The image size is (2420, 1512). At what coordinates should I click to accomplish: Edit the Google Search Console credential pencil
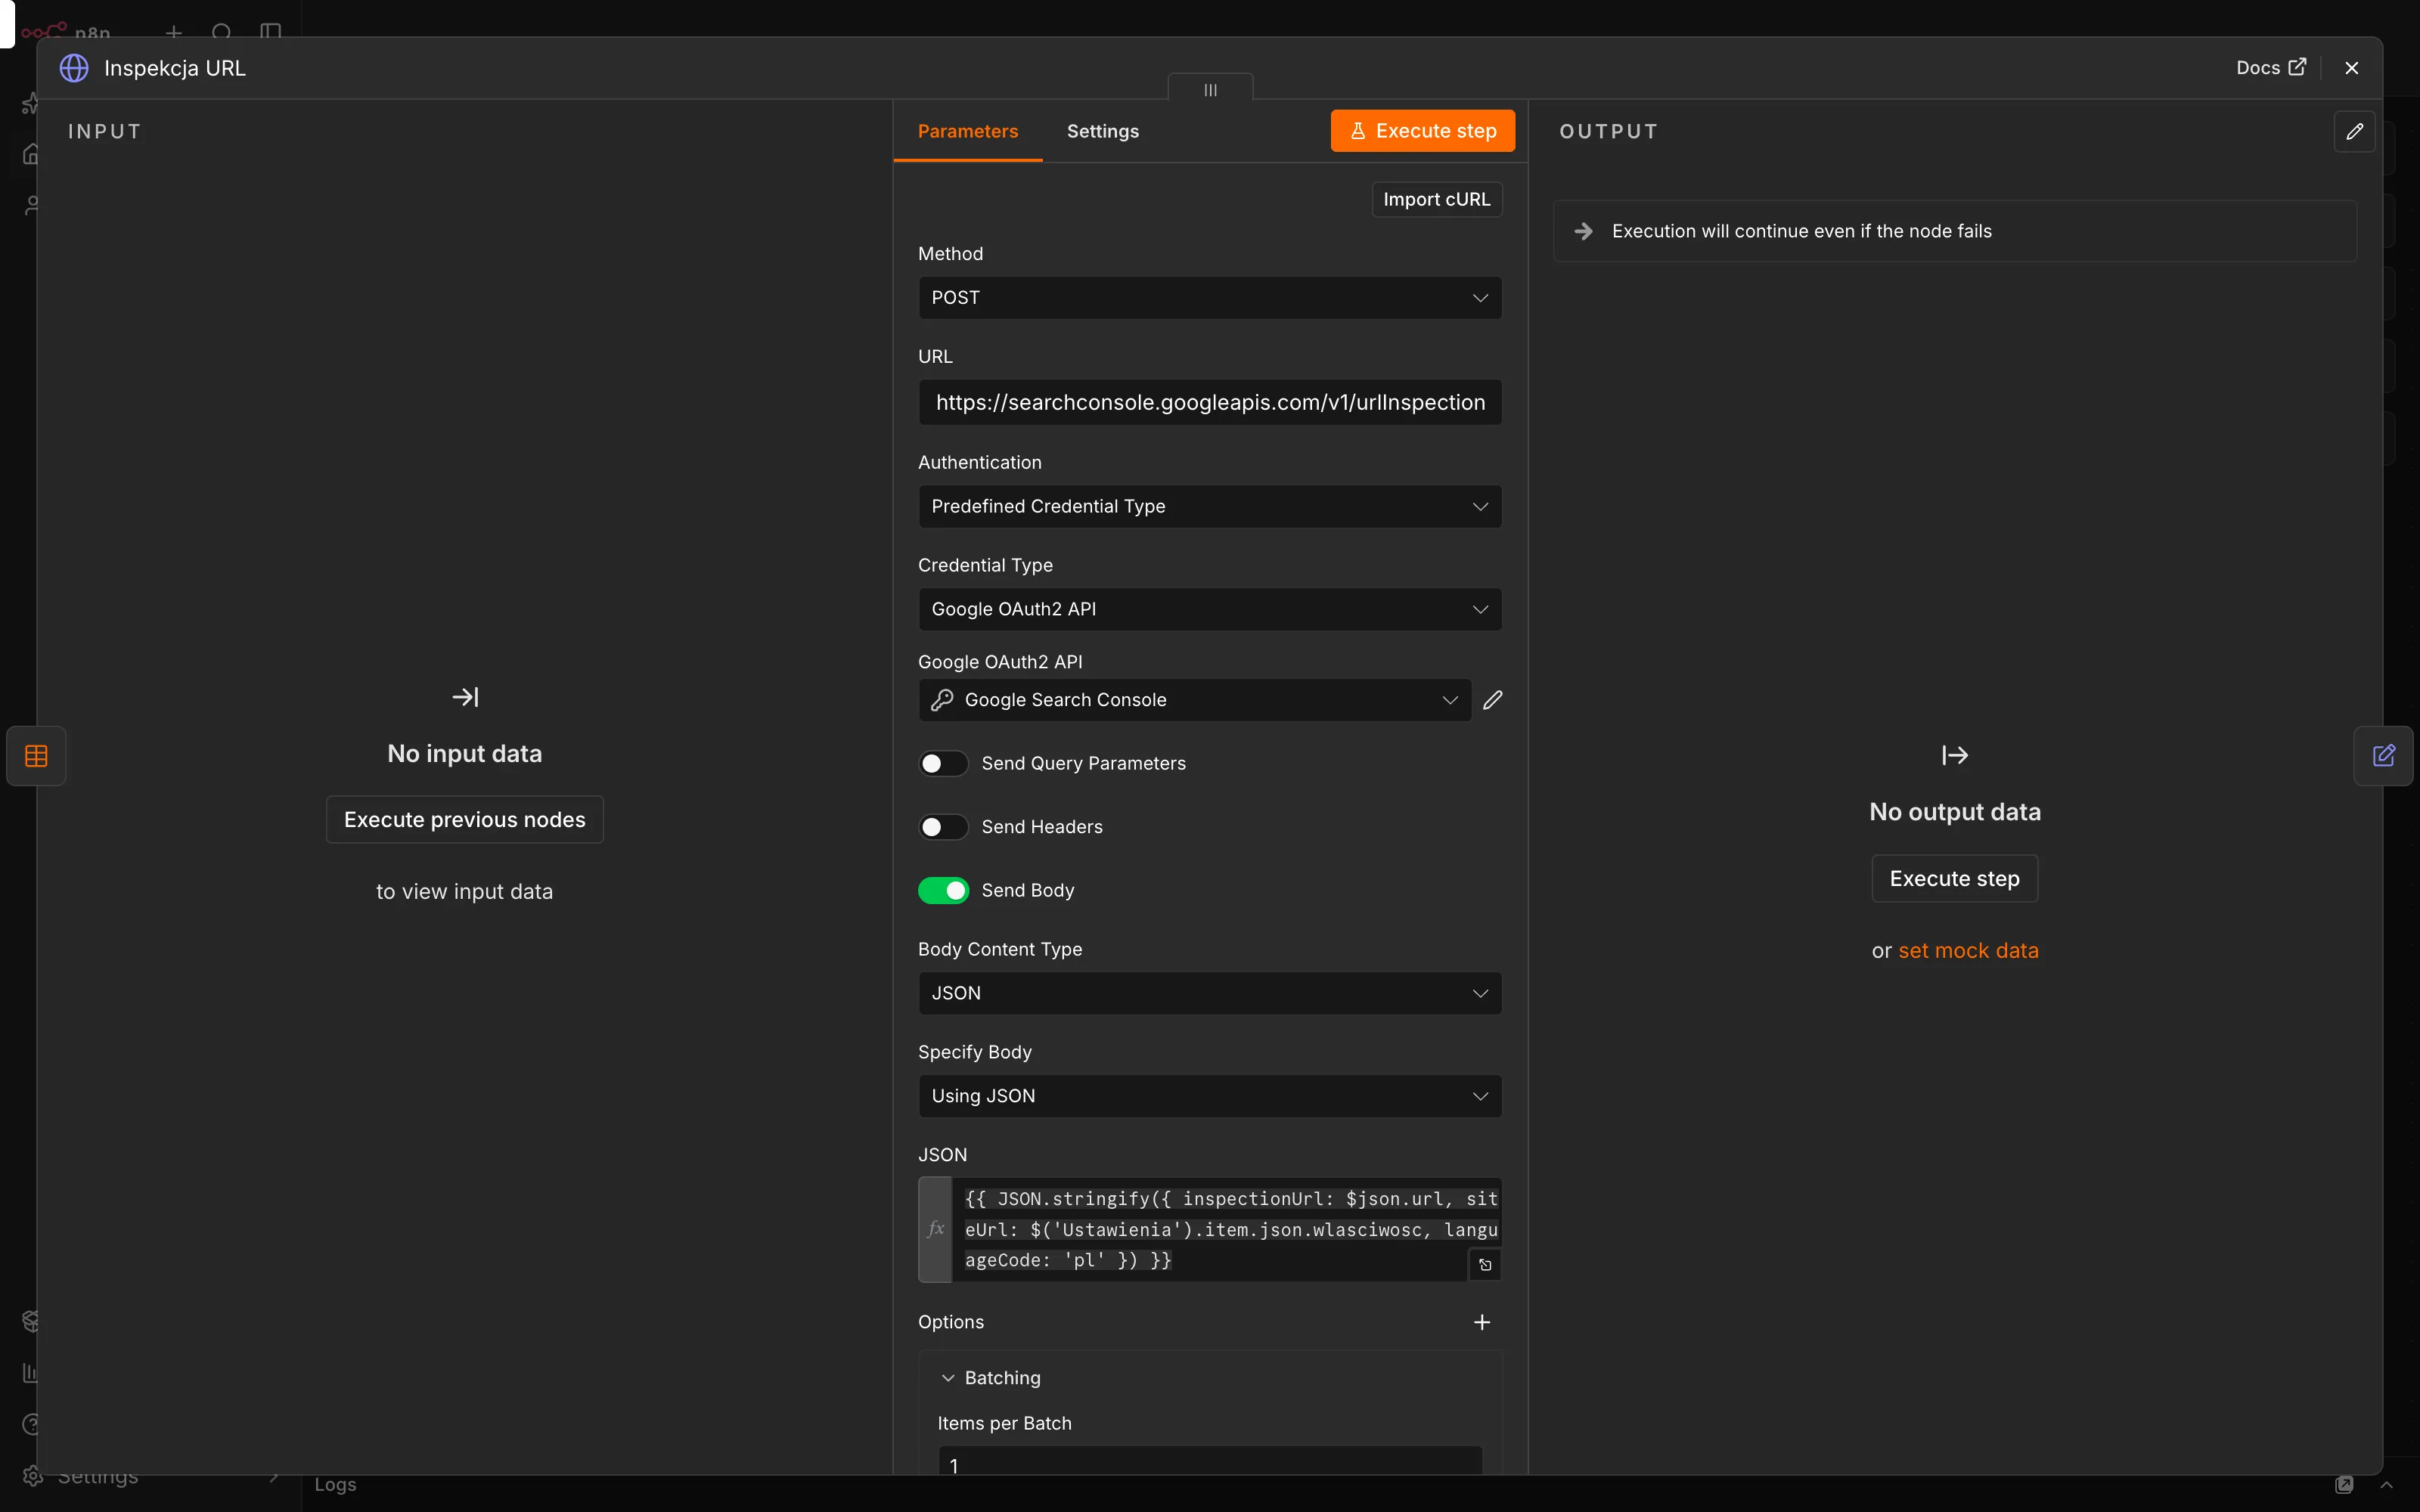coord(1492,700)
